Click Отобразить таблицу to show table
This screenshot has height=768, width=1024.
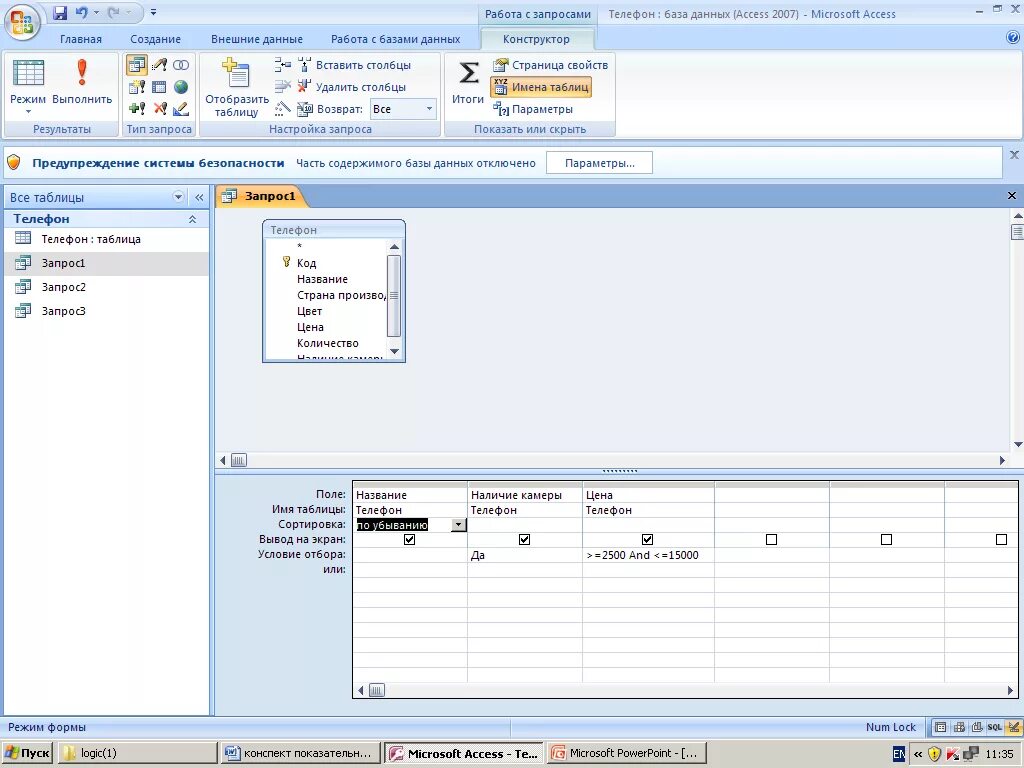236,87
